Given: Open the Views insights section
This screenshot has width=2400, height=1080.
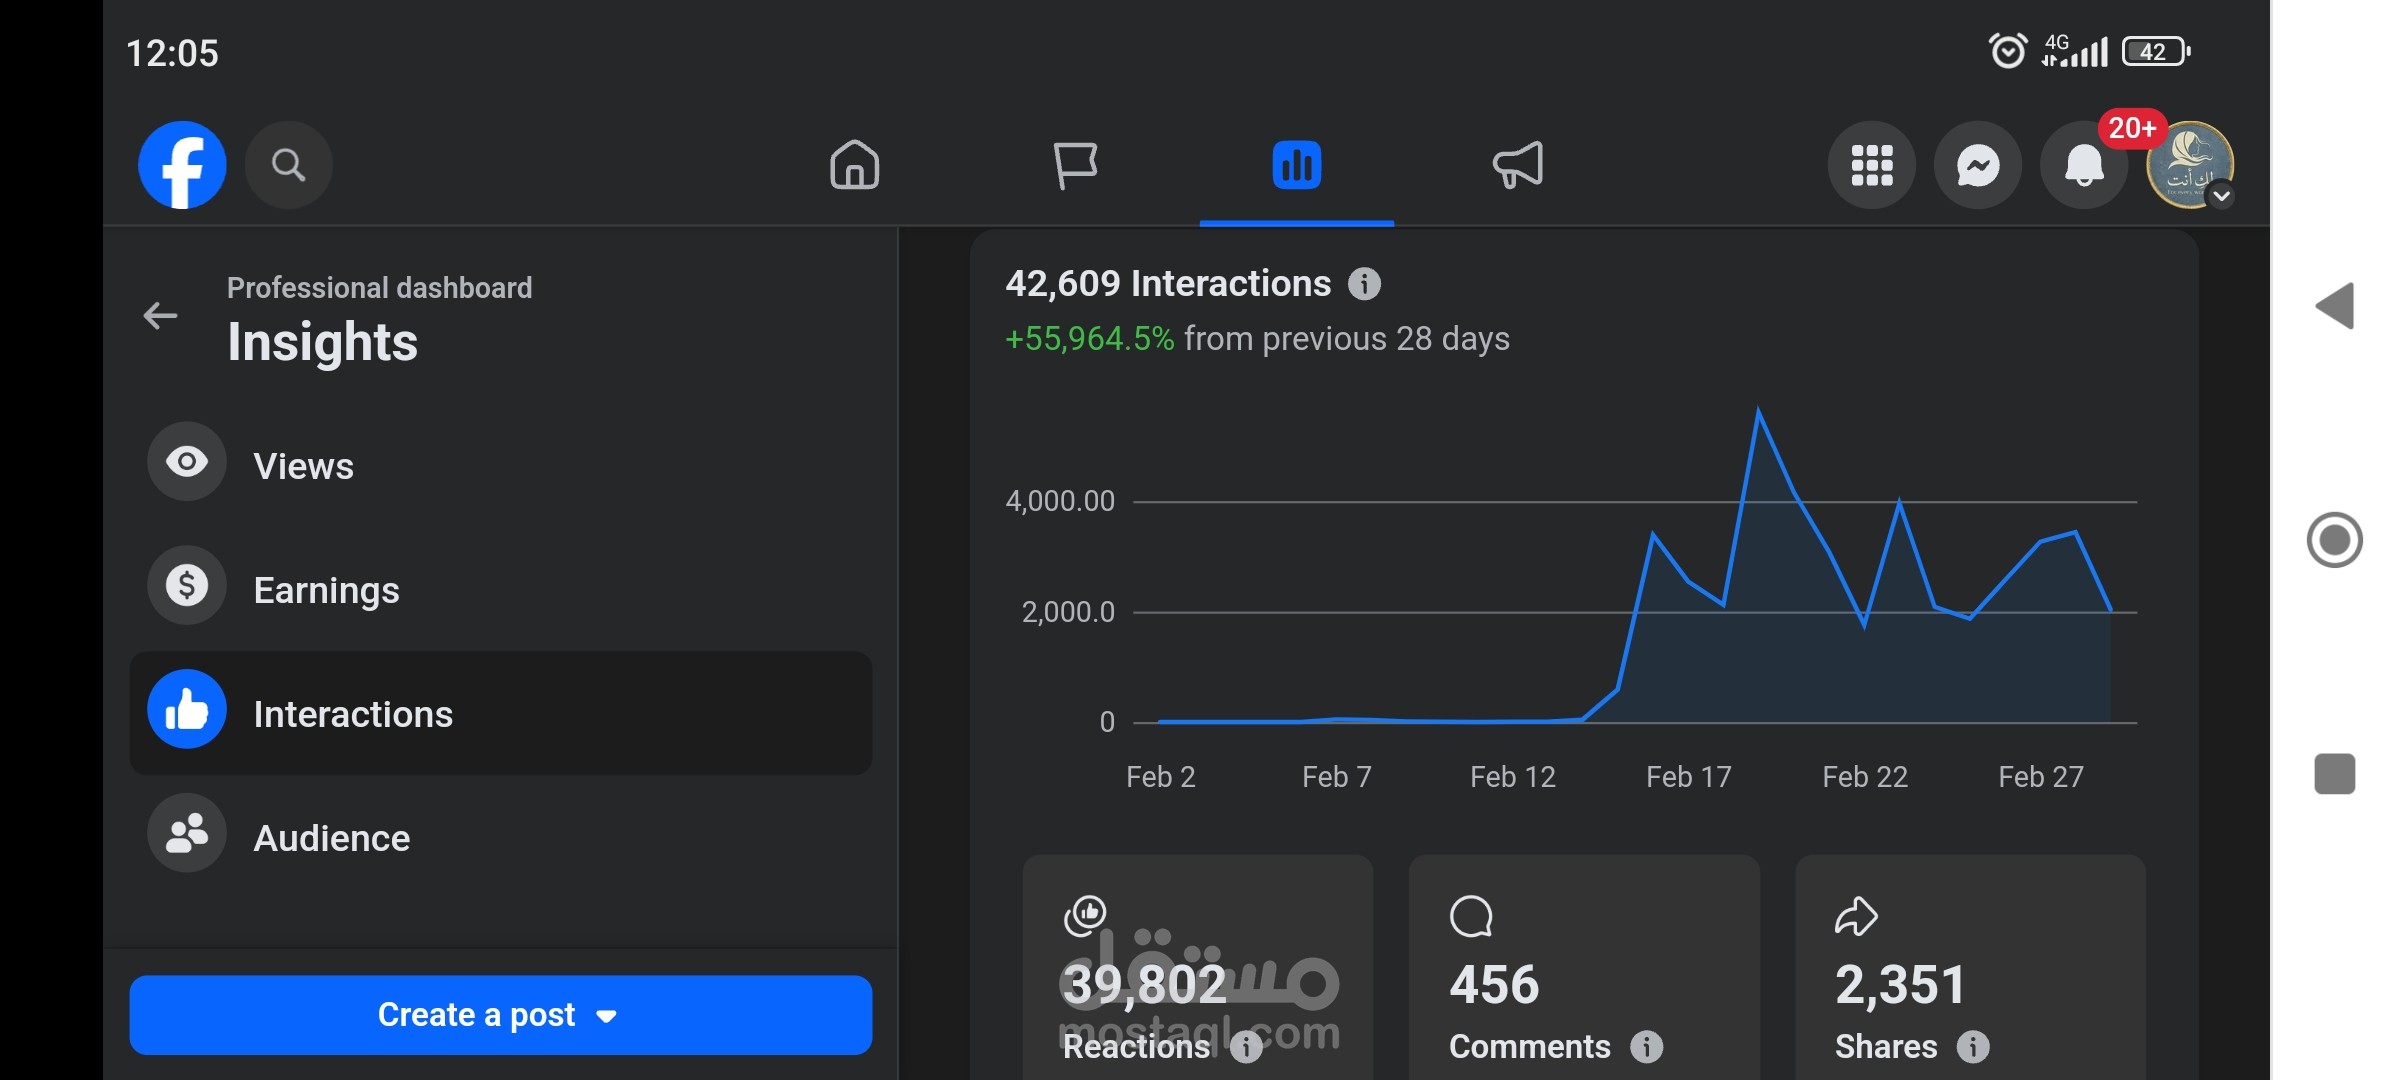Looking at the screenshot, I should 501,465.
